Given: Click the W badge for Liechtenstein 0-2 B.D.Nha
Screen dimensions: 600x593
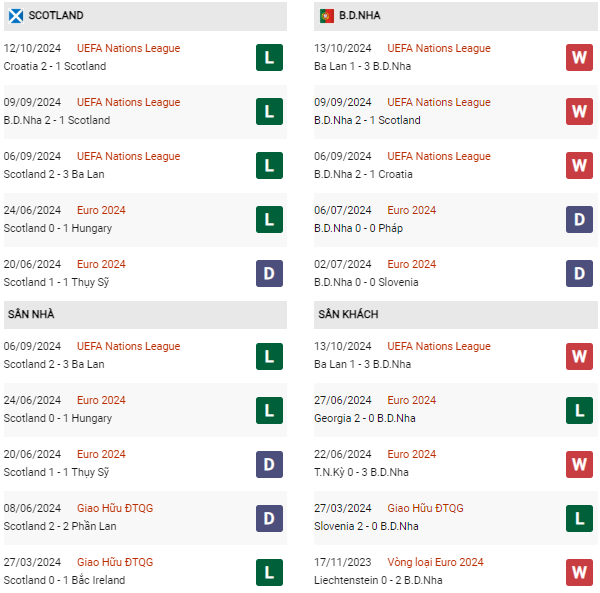Looking at the screenshot, I should pyautogui.click(x=579, y=572).
